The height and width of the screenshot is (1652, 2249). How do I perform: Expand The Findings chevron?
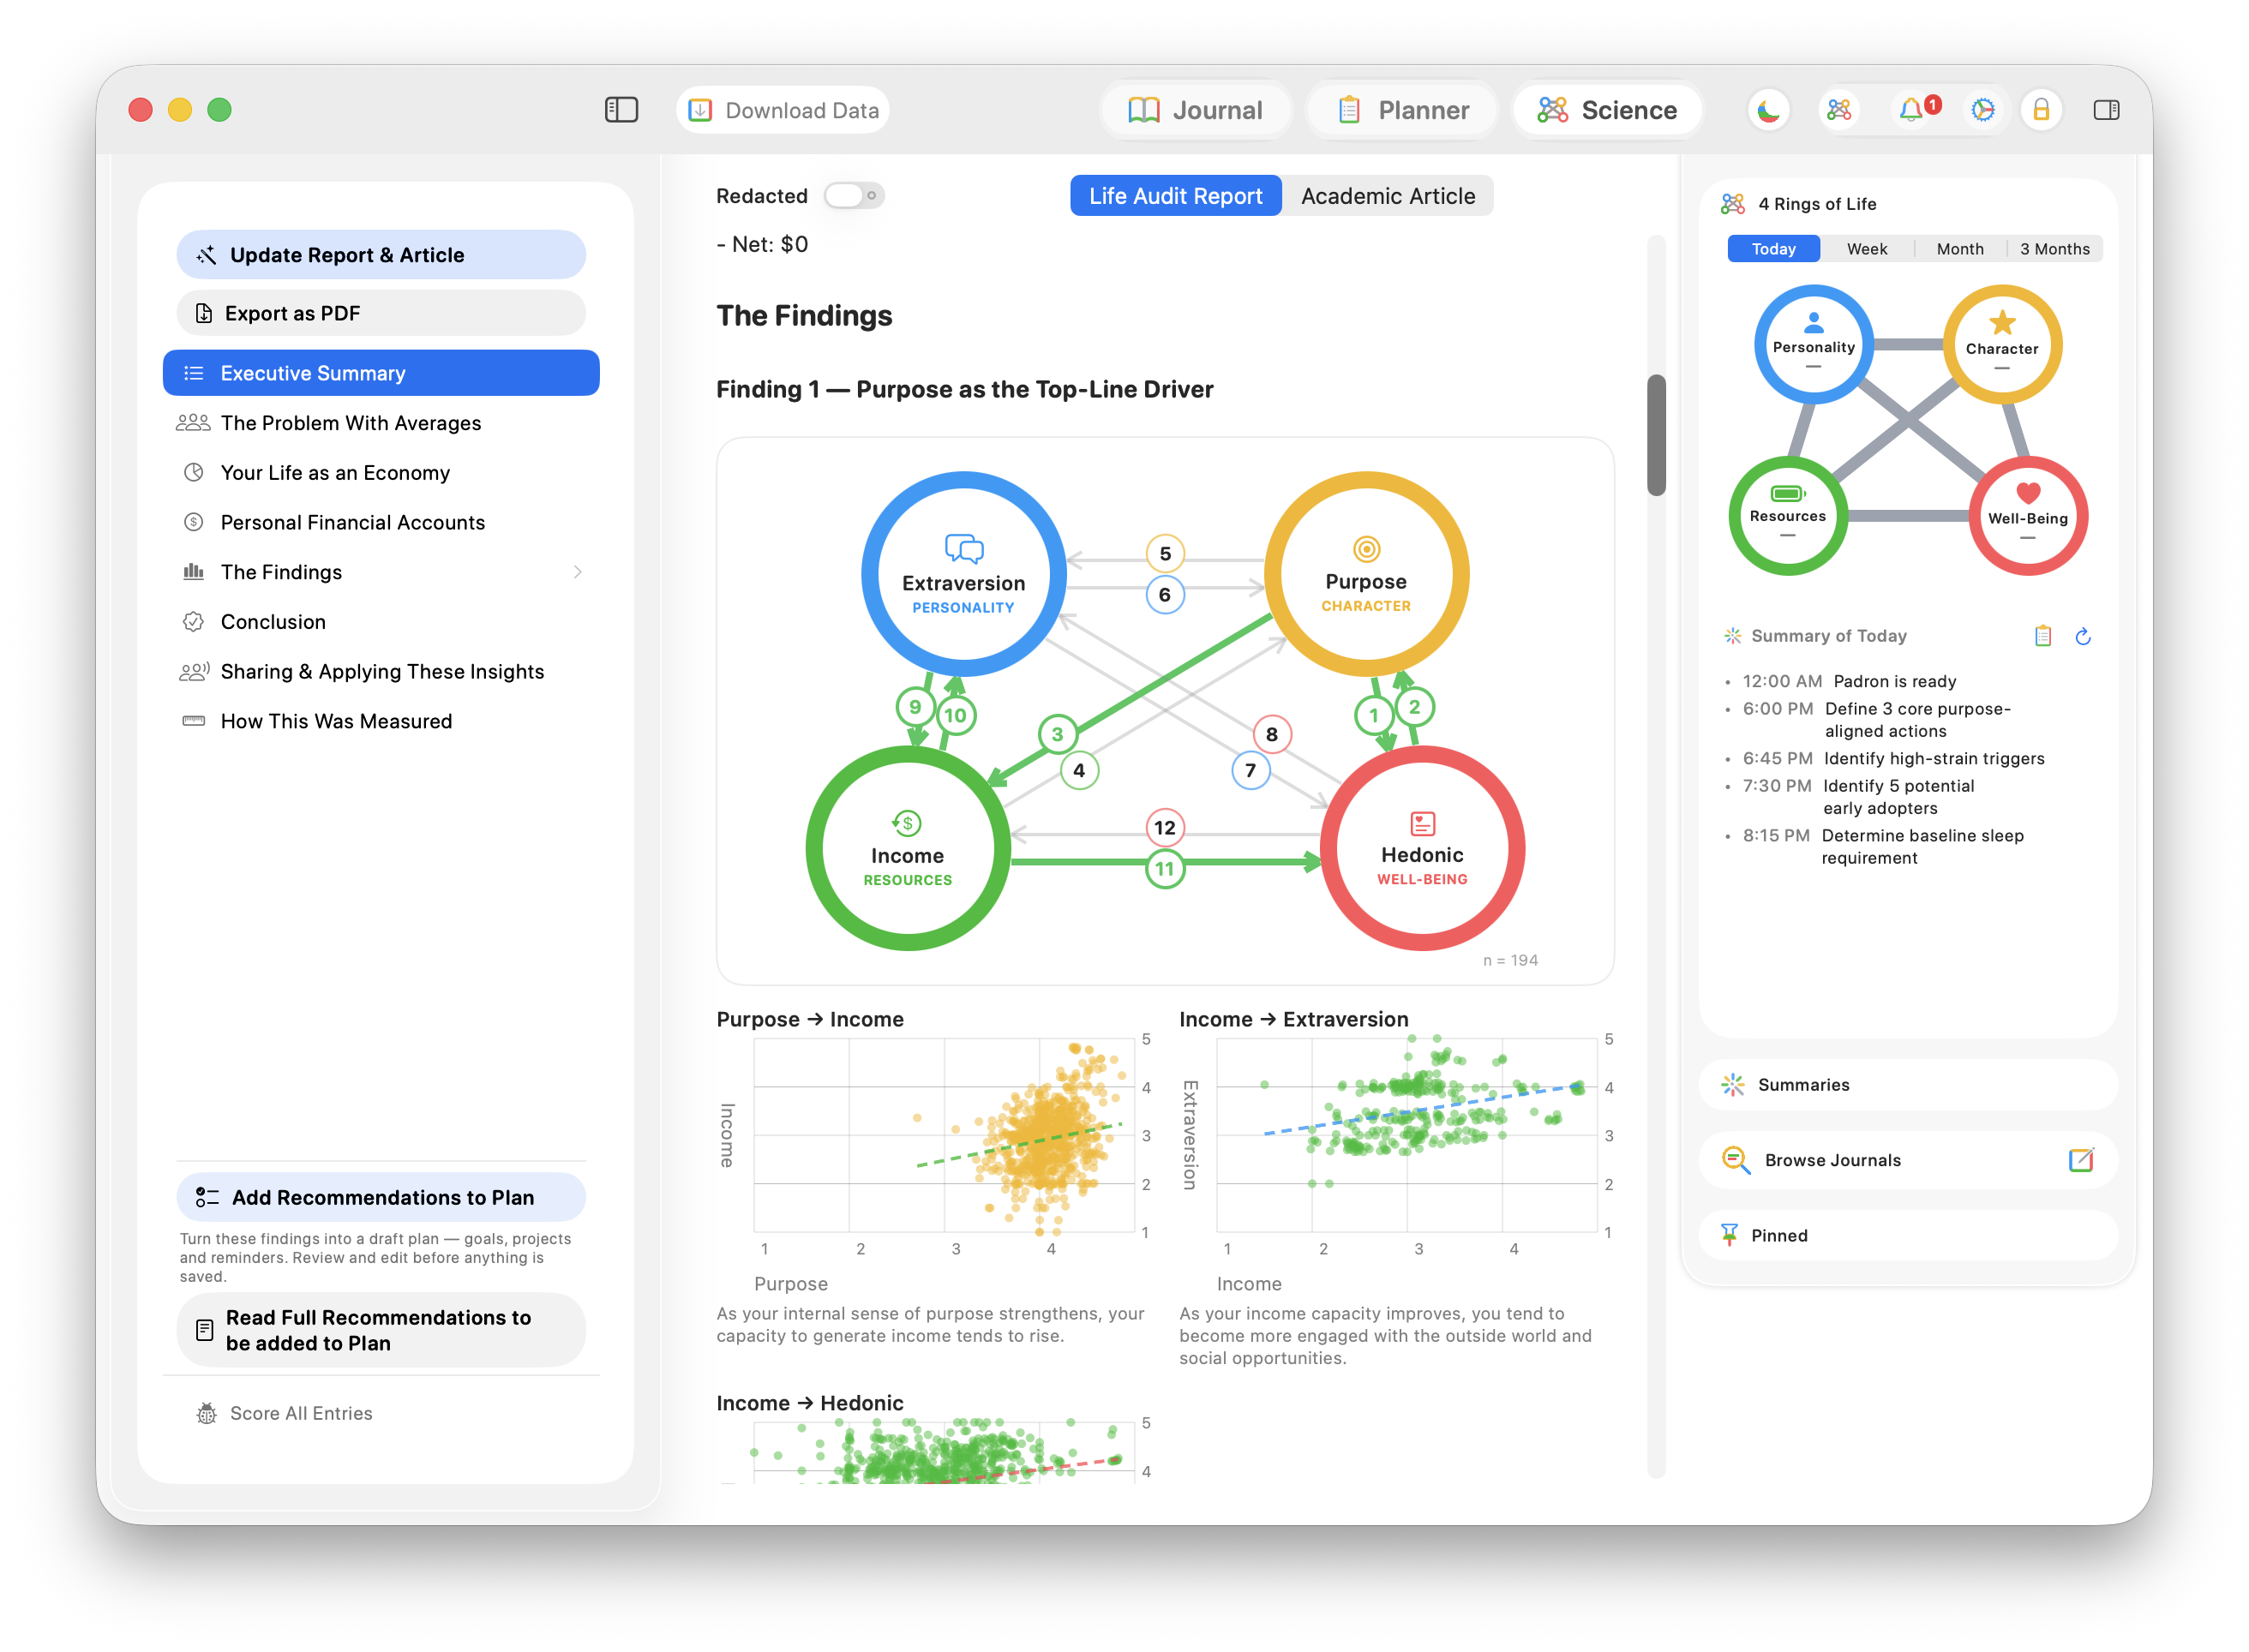tap(577, 572)
